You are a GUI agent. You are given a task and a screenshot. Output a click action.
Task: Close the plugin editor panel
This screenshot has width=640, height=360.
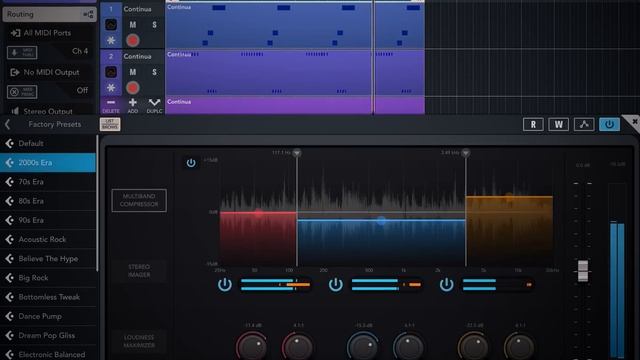[634, 122]
